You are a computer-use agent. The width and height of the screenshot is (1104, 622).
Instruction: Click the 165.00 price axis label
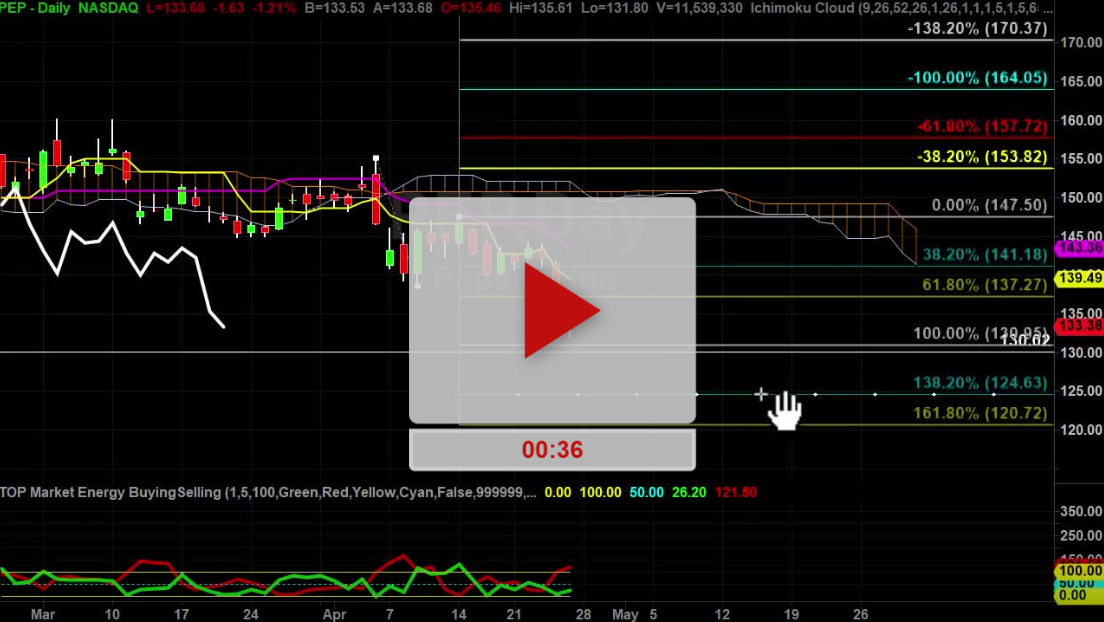coord(1081,81)
